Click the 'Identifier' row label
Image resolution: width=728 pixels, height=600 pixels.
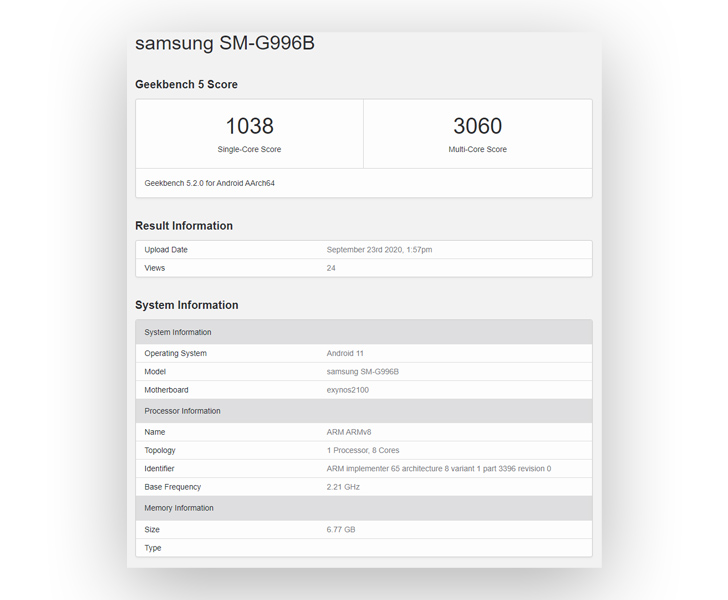tap(159, 469)
